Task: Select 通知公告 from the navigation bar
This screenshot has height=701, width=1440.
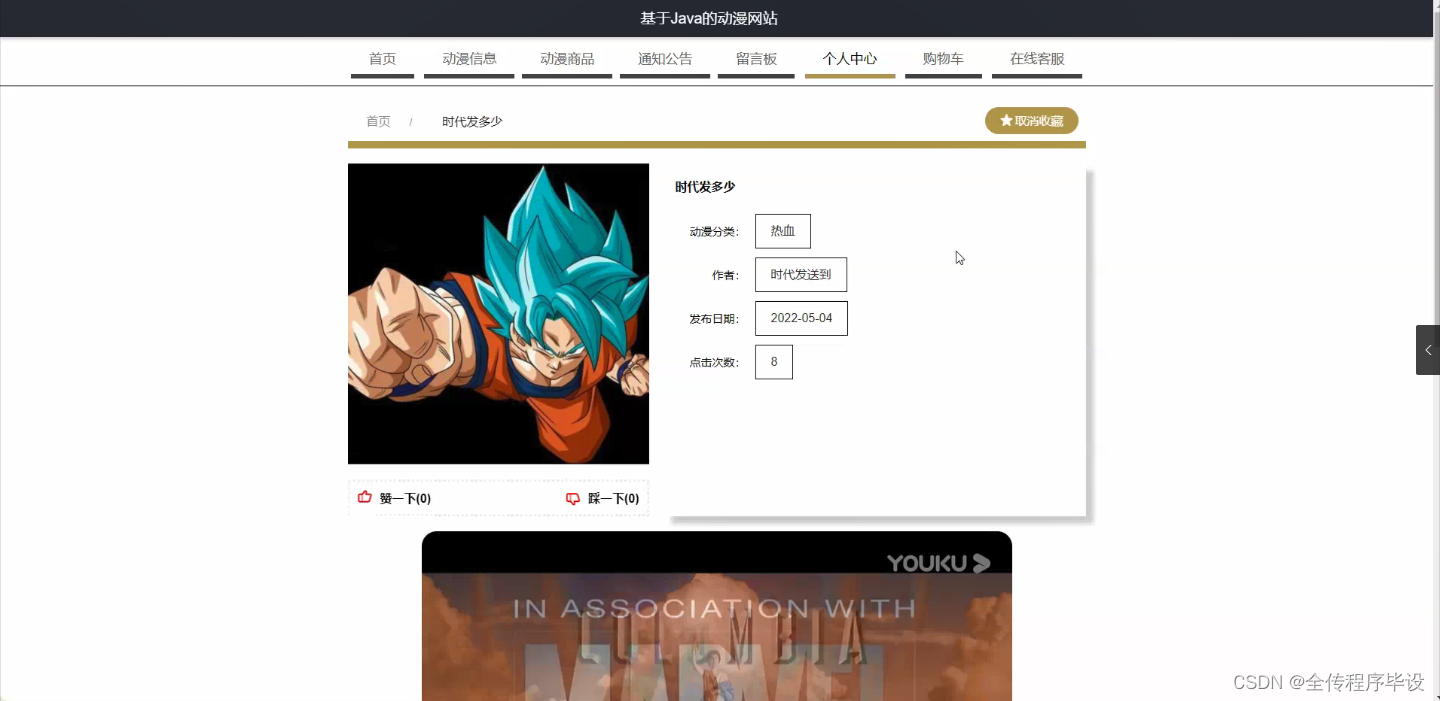Action: (x=664, y=58)
